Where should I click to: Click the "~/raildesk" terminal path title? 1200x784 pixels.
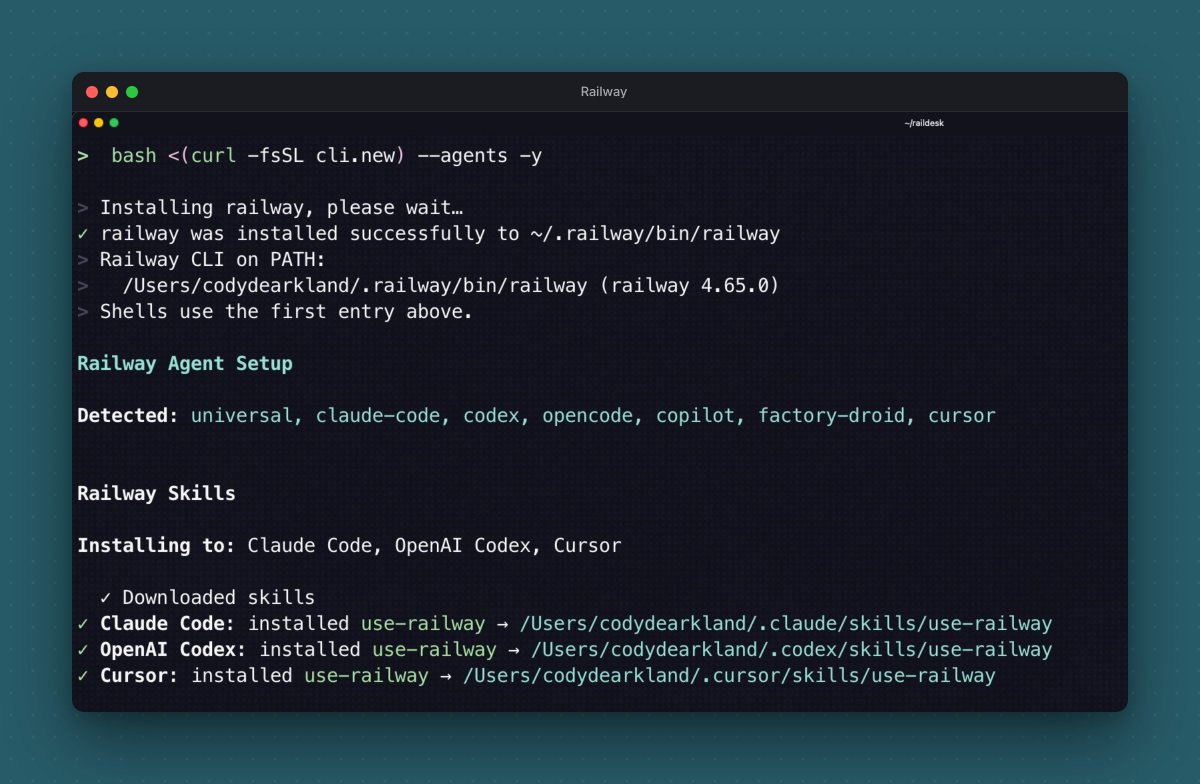[924, 123]
